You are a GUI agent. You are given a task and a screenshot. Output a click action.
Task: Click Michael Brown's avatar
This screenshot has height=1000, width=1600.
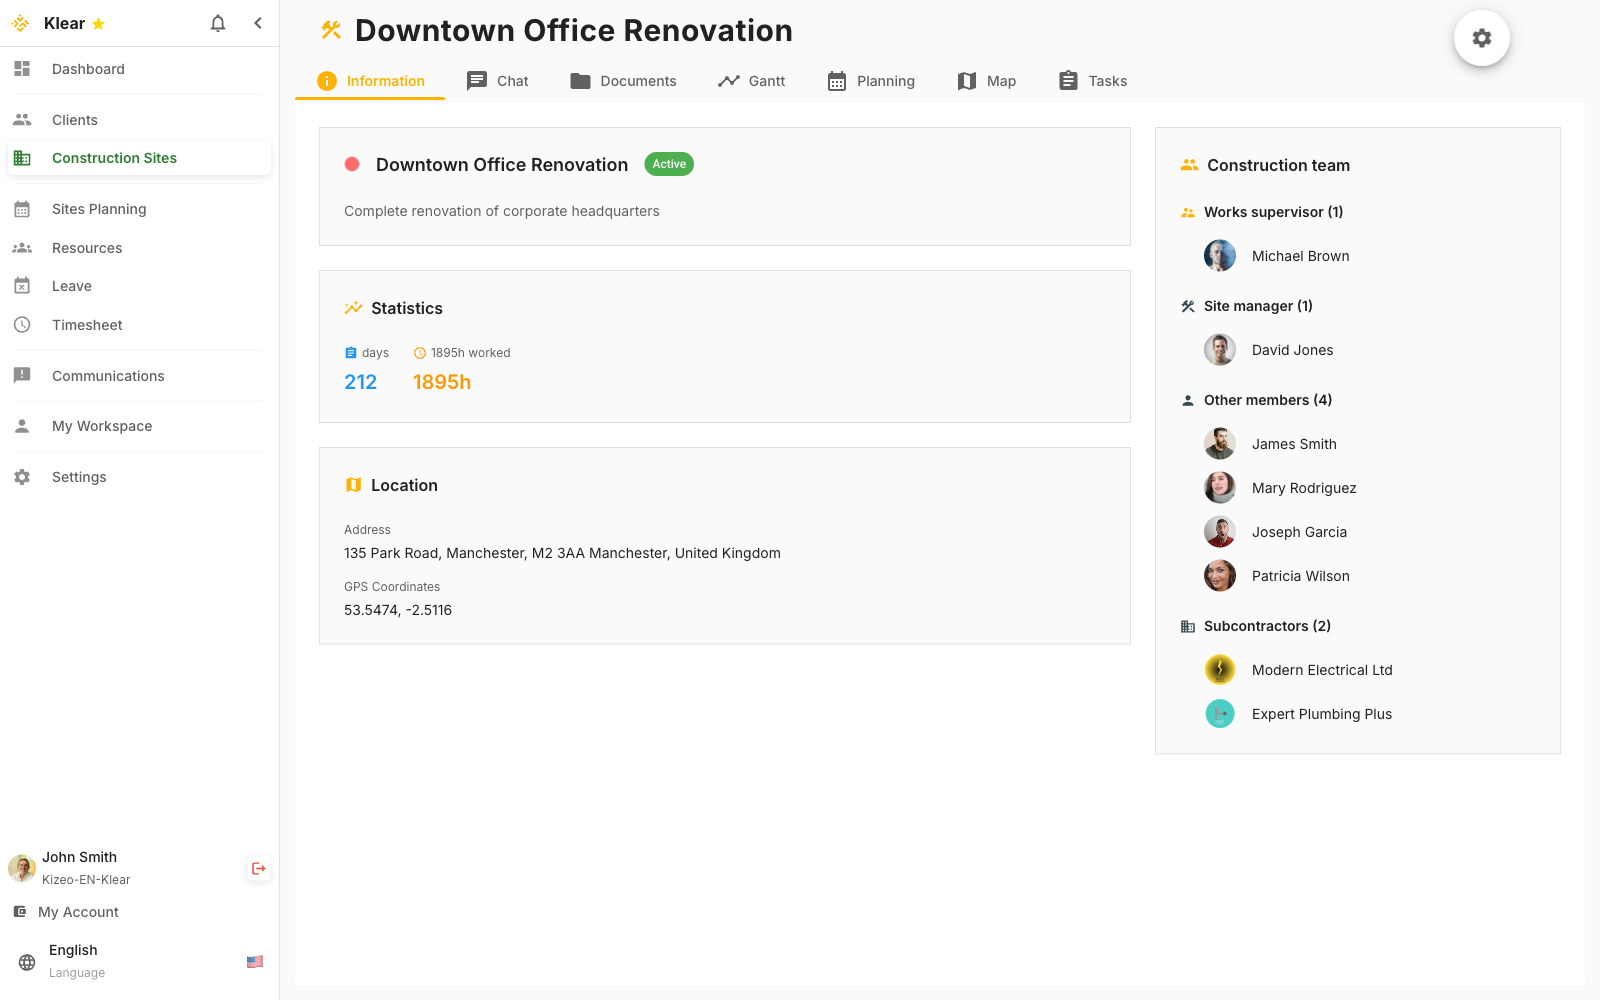(1219, 256)
